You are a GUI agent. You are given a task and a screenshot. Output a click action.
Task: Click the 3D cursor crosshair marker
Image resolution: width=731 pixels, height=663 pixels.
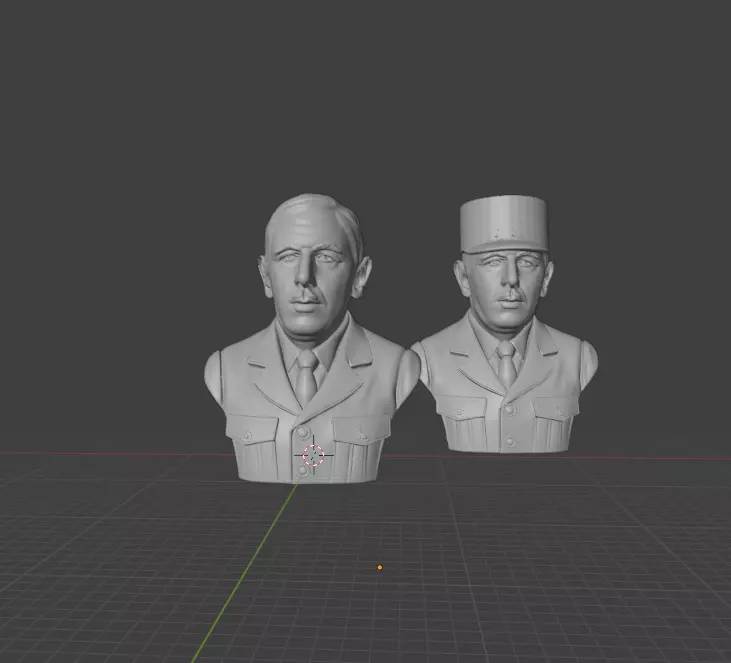pyautogui.click(x=313, y=456)
